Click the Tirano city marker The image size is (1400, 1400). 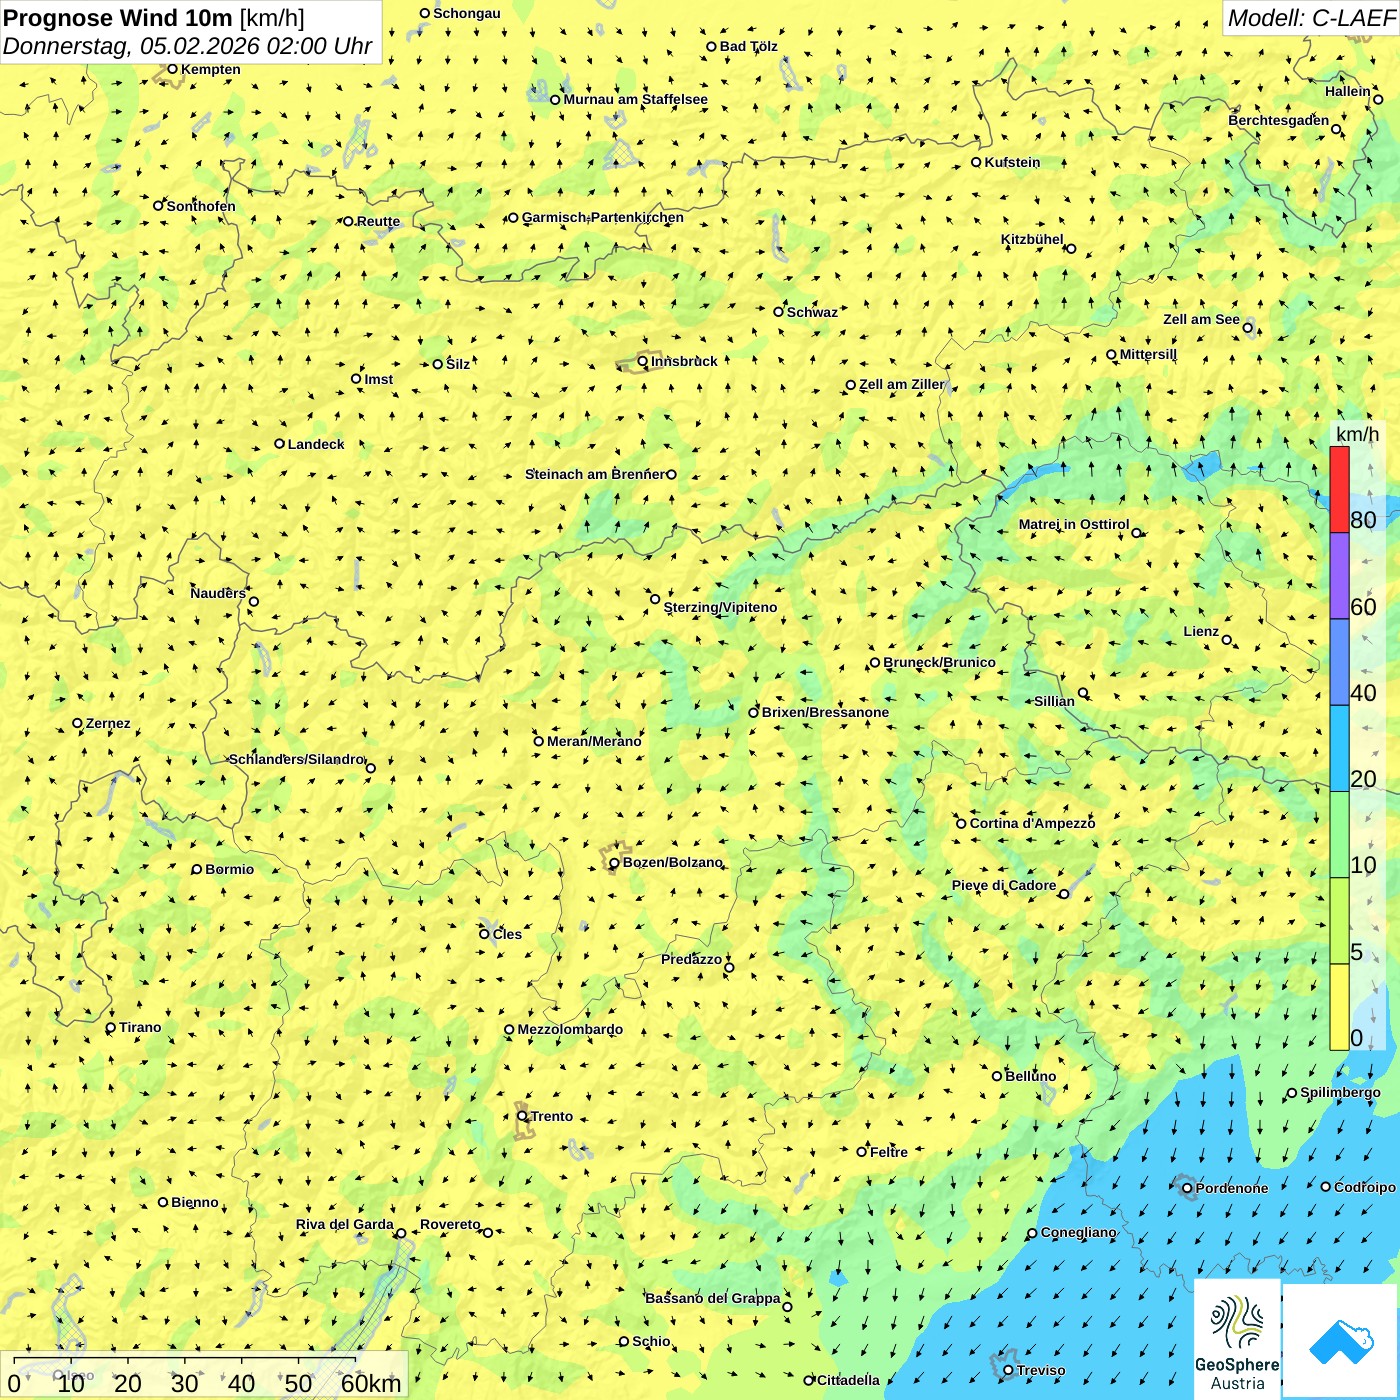tap(111, 1028)
